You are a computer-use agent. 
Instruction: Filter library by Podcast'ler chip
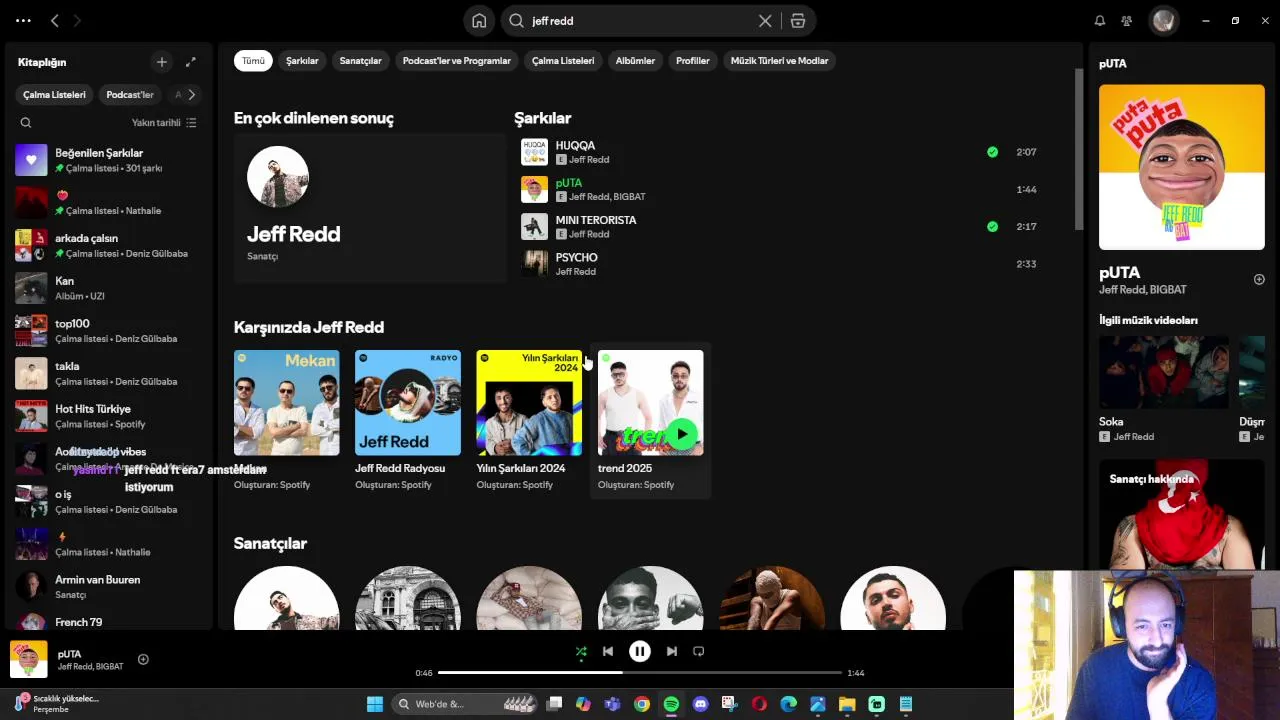(130, 95)
